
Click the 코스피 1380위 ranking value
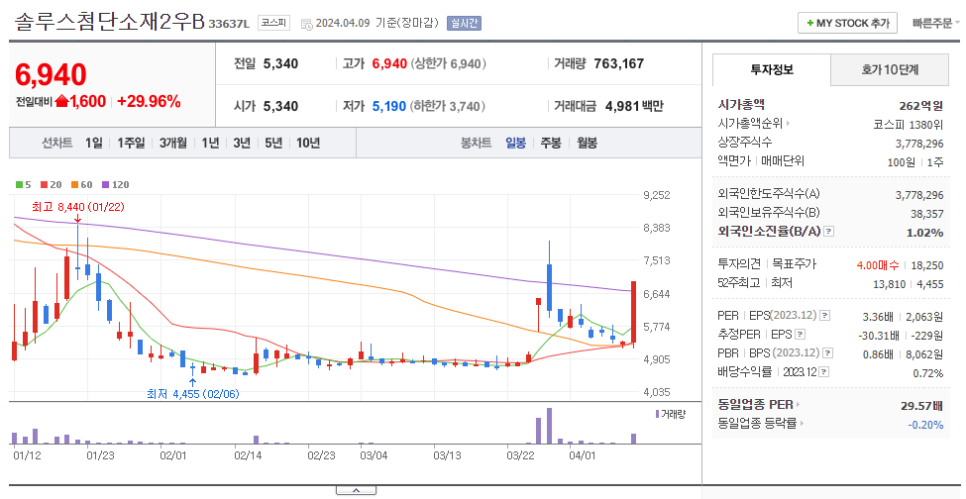908,124
